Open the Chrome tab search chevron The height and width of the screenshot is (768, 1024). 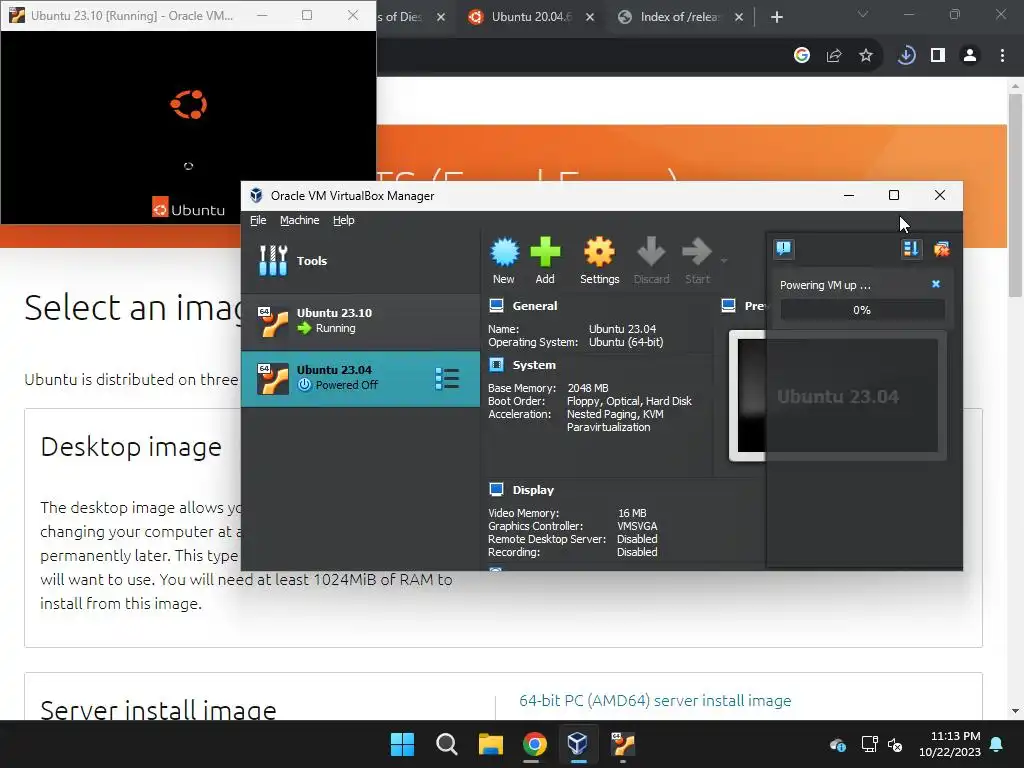[863, 14]
